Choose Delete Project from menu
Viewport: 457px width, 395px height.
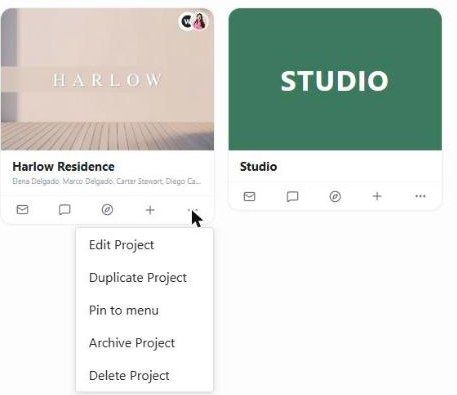(144, 376)
